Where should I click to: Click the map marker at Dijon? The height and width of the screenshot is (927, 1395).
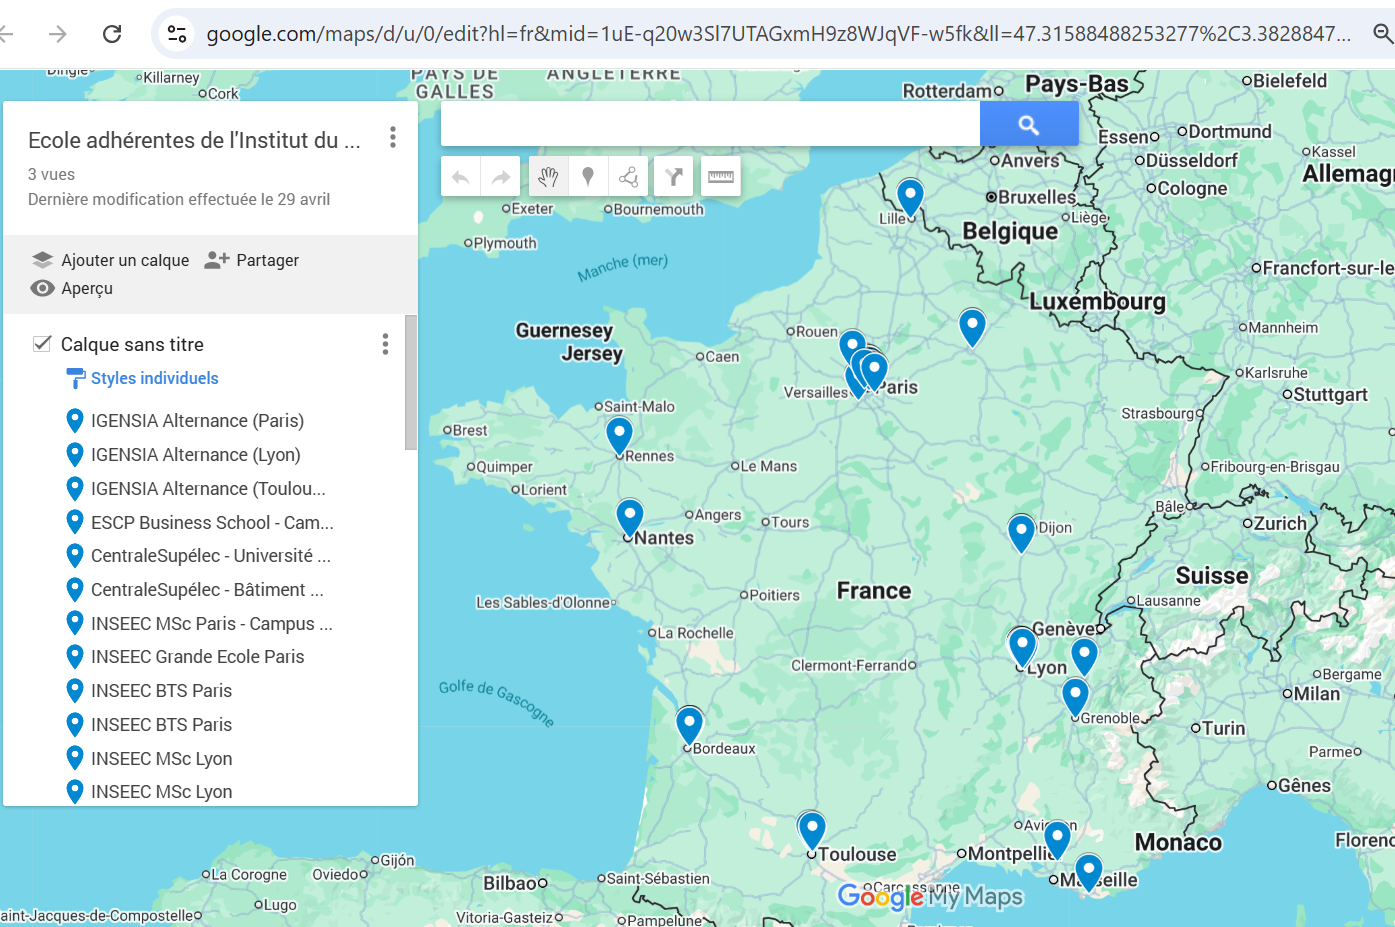pyautogui.click(x=1021, y=531)
